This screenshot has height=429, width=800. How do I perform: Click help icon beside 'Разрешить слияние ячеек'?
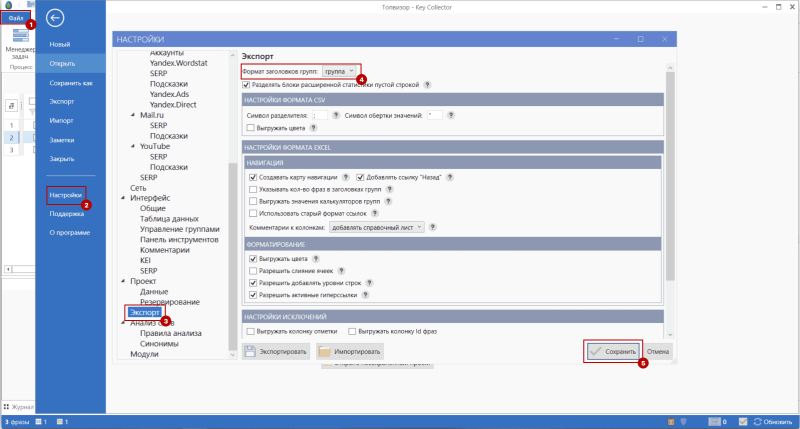(x=343, y=270)
